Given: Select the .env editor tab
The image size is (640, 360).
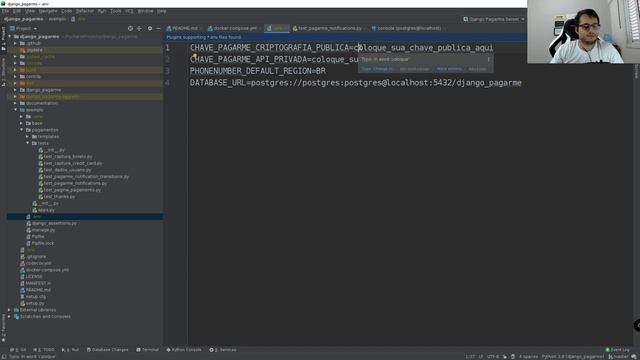Looking at the screenshot, I should click(276, 28).
